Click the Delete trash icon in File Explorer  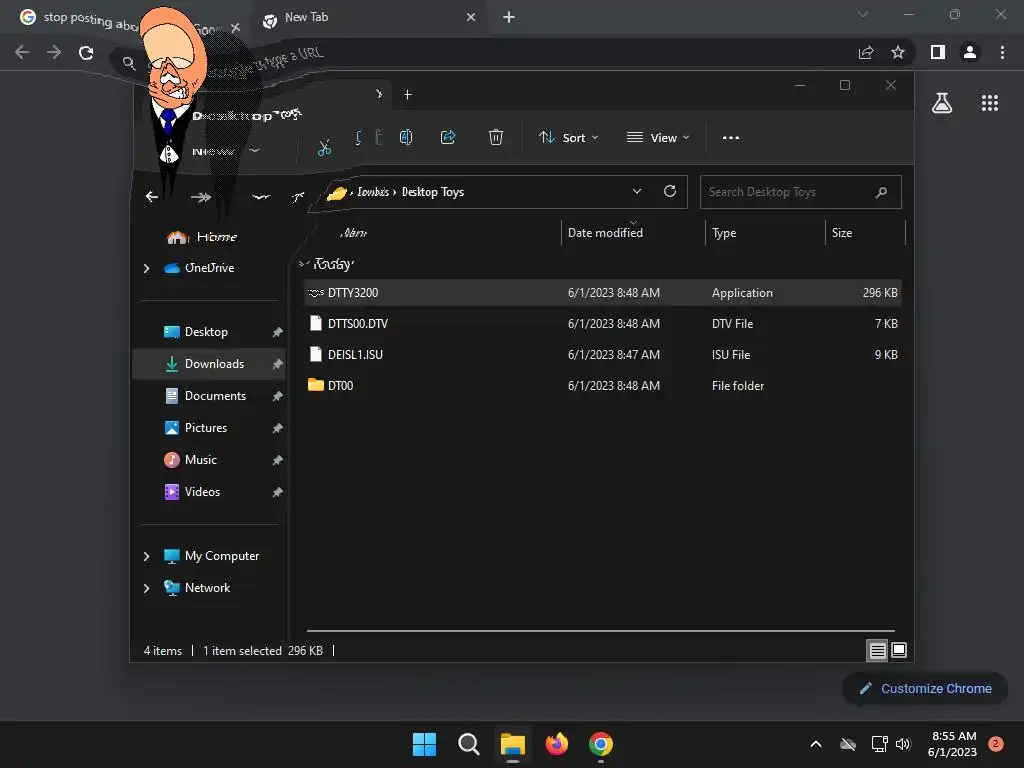point(496,137)
